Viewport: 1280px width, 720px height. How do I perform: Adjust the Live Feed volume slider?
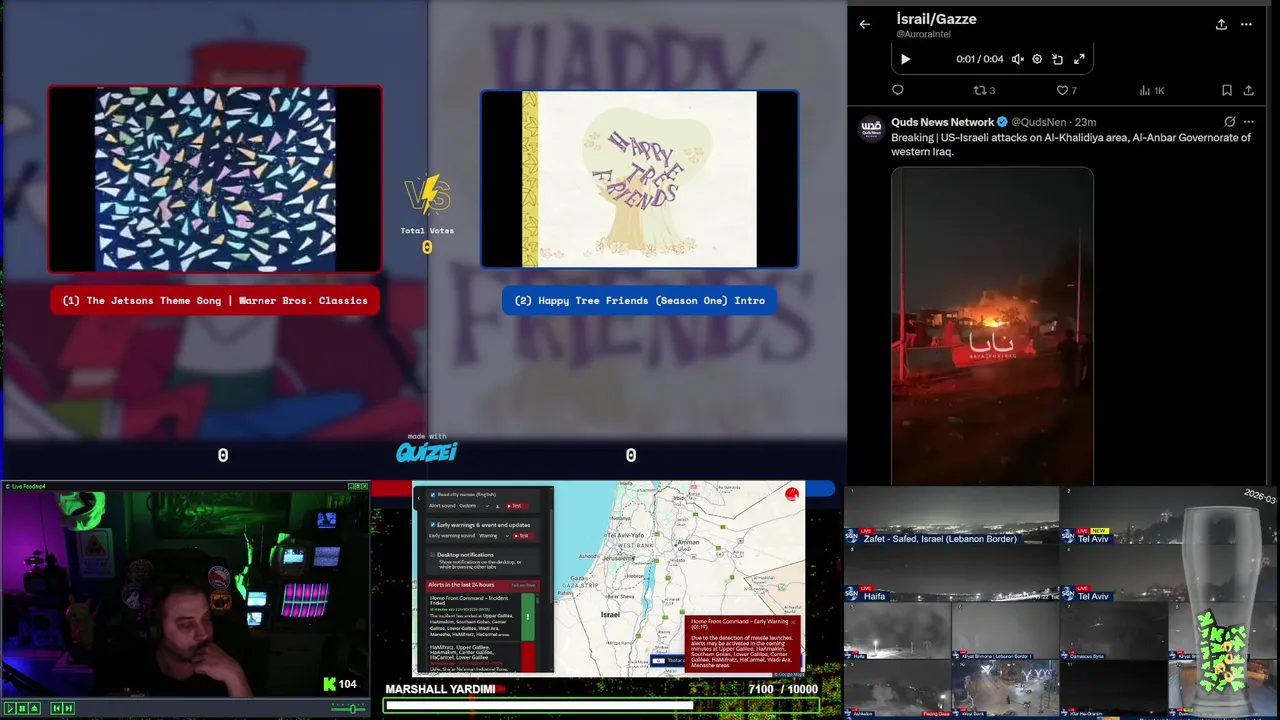pyautogui.click(x=349, y=708)
